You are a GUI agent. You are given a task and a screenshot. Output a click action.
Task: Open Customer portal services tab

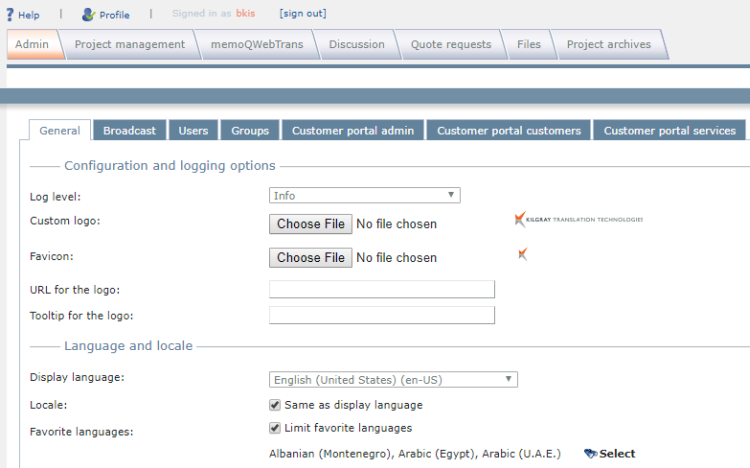point(669,131)
